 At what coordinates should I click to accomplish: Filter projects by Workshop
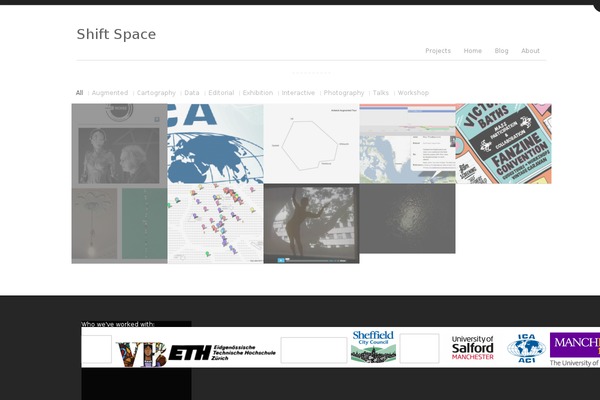tap(413, 93)
